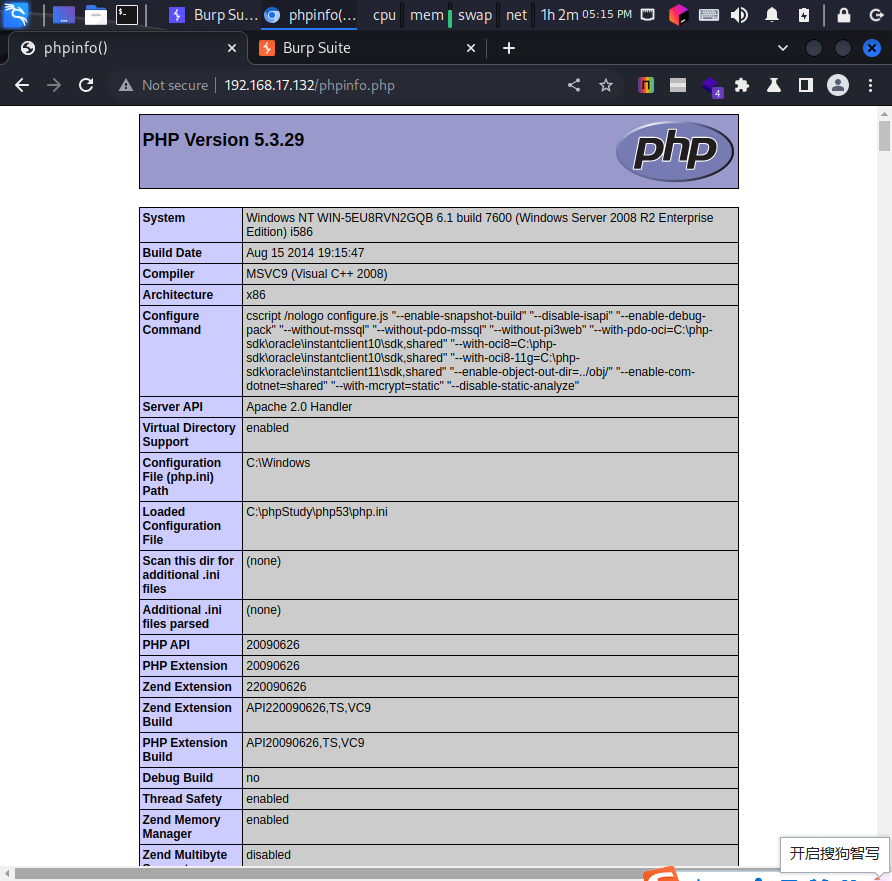
Task: Open the Chrome Labs flask icon
Action: [x=774, y=85]
